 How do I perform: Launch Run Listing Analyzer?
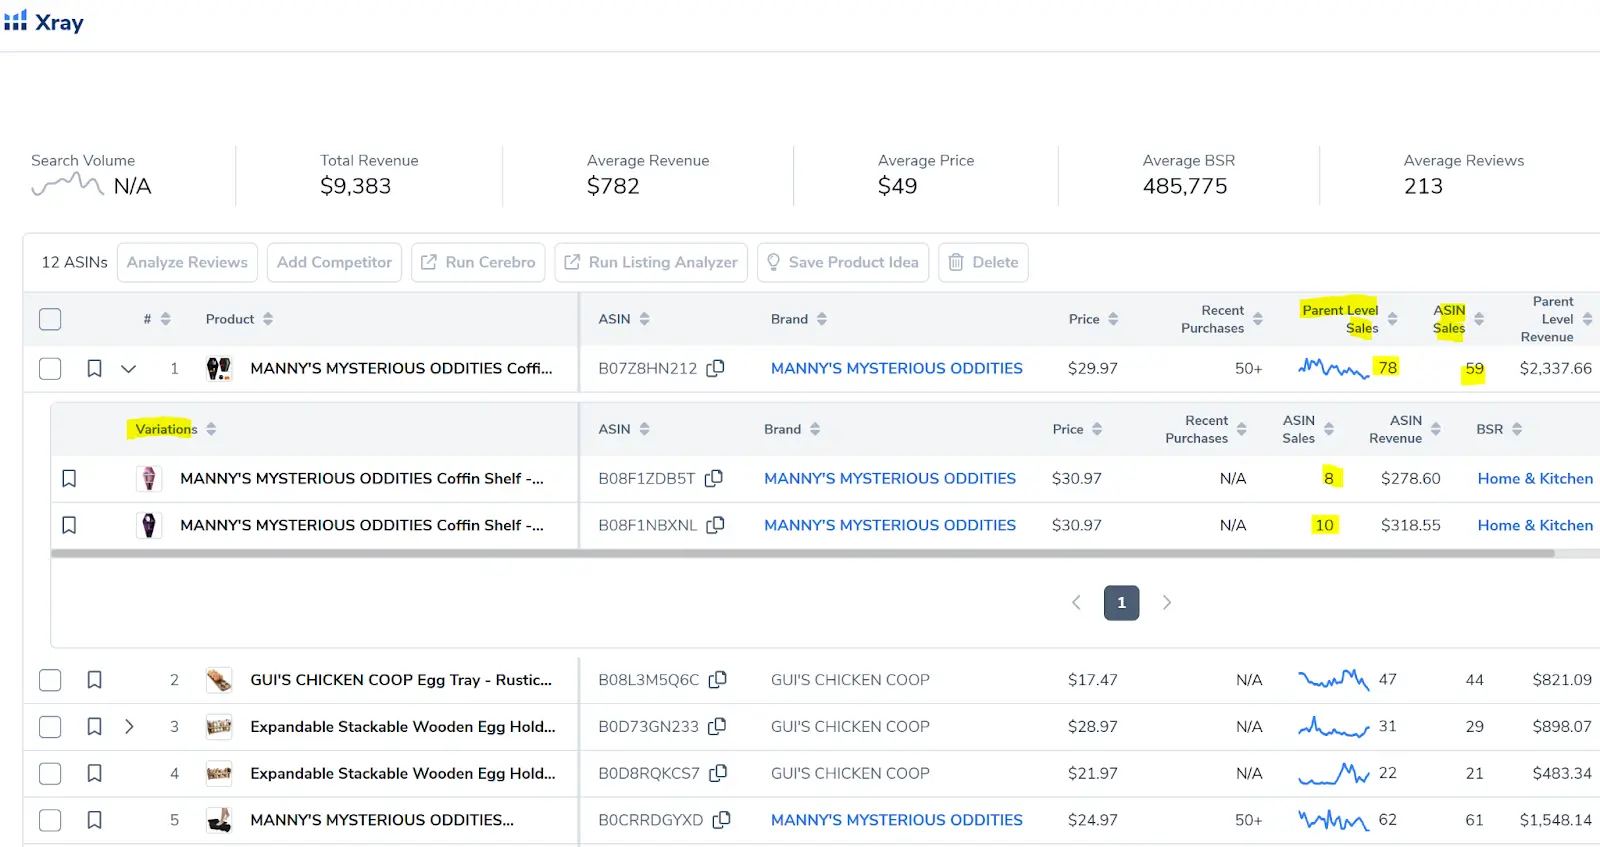pos(651,262)
